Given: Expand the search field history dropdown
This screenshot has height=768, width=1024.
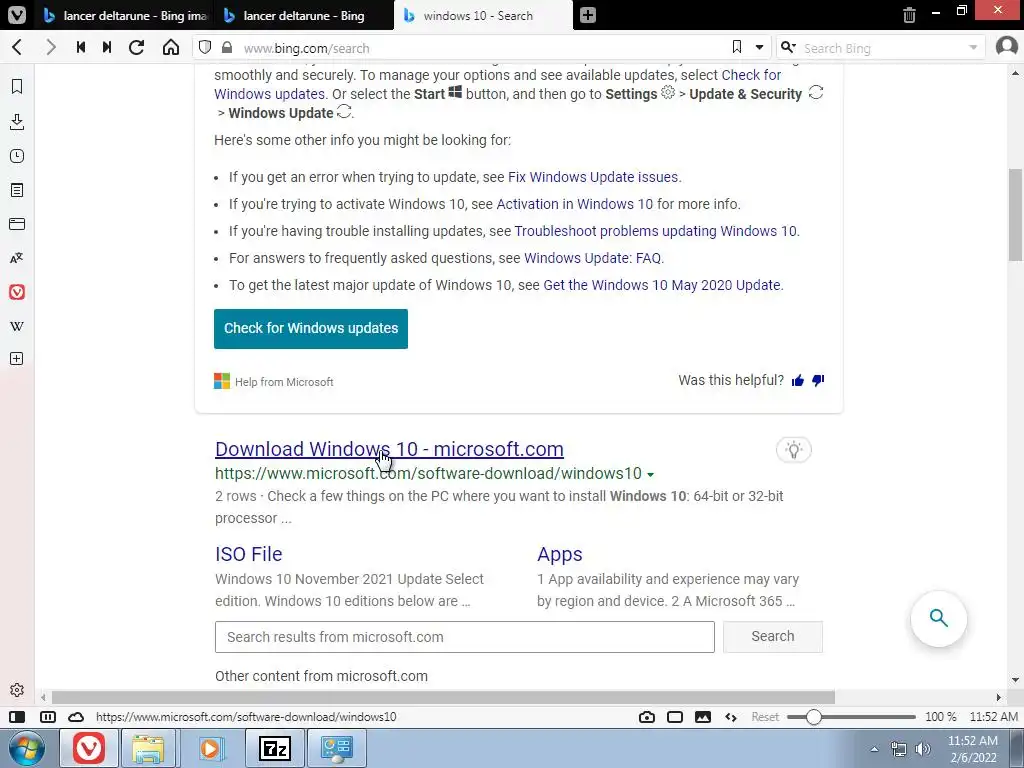Looking at the screenshot, I should tap(972, 48).
